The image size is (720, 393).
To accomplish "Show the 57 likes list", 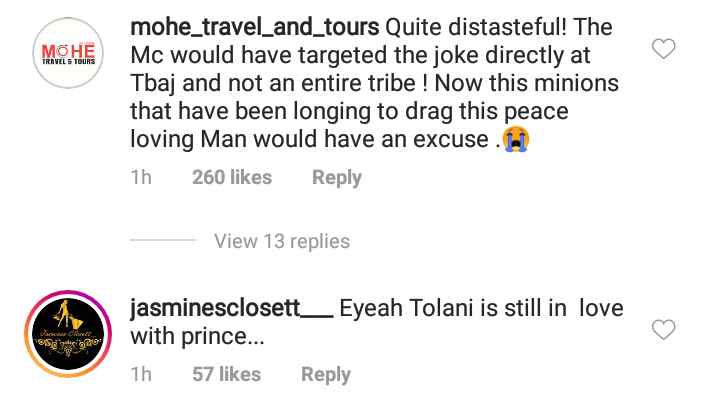I will [x=226, y=375].
